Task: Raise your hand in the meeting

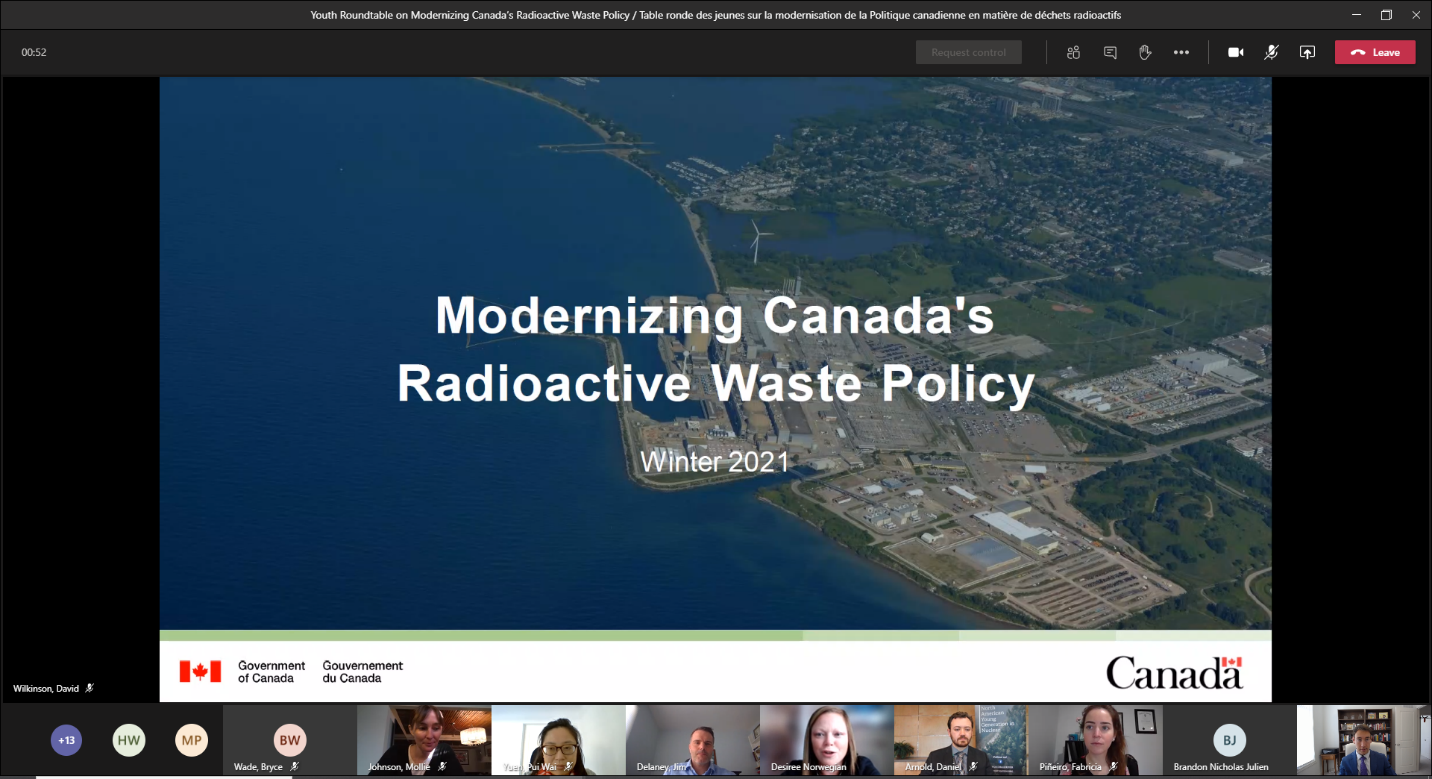Action: [1145, 52]
